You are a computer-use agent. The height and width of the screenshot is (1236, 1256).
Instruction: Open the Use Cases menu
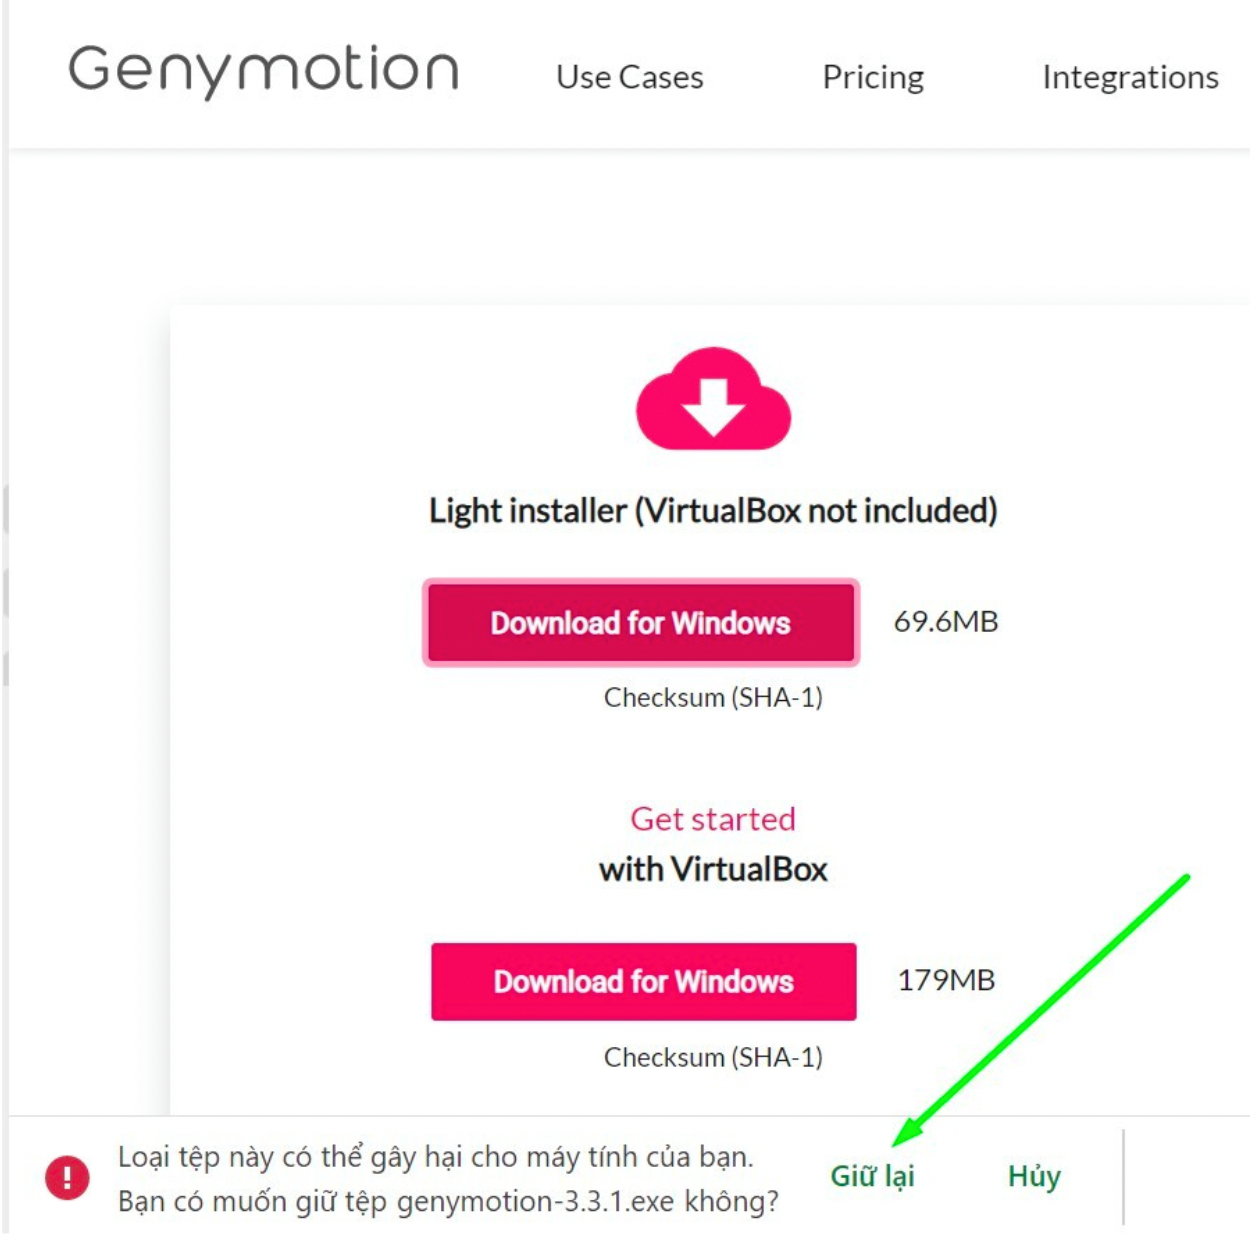[x=630, y=77]
